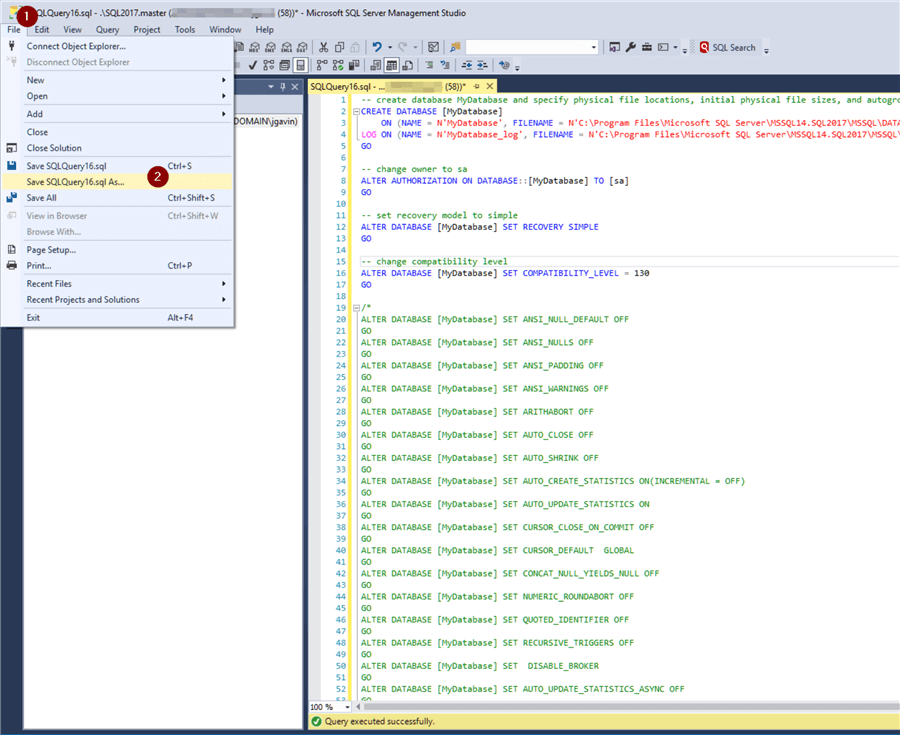The image size is (900, 735).
Task: Click inside the empty toolbar combo box field
Action: pyautogui.click(x=527, y=47)
